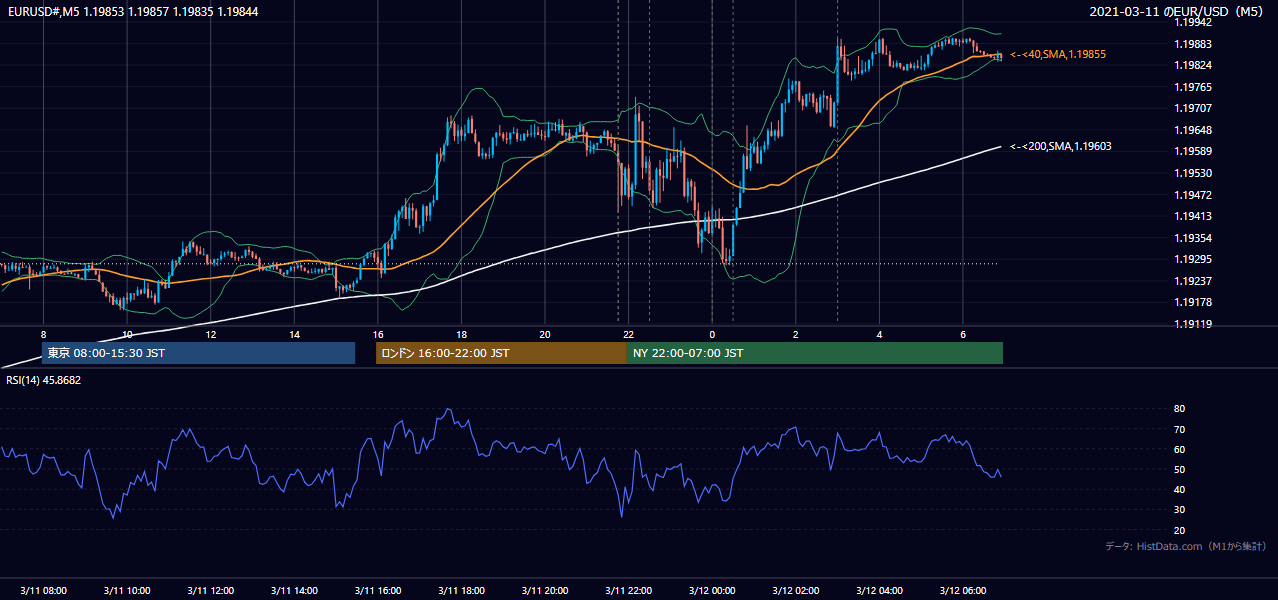1278x600 pixels.
Task: Click the HistData.com data source credit
Action: (1185, 546)
